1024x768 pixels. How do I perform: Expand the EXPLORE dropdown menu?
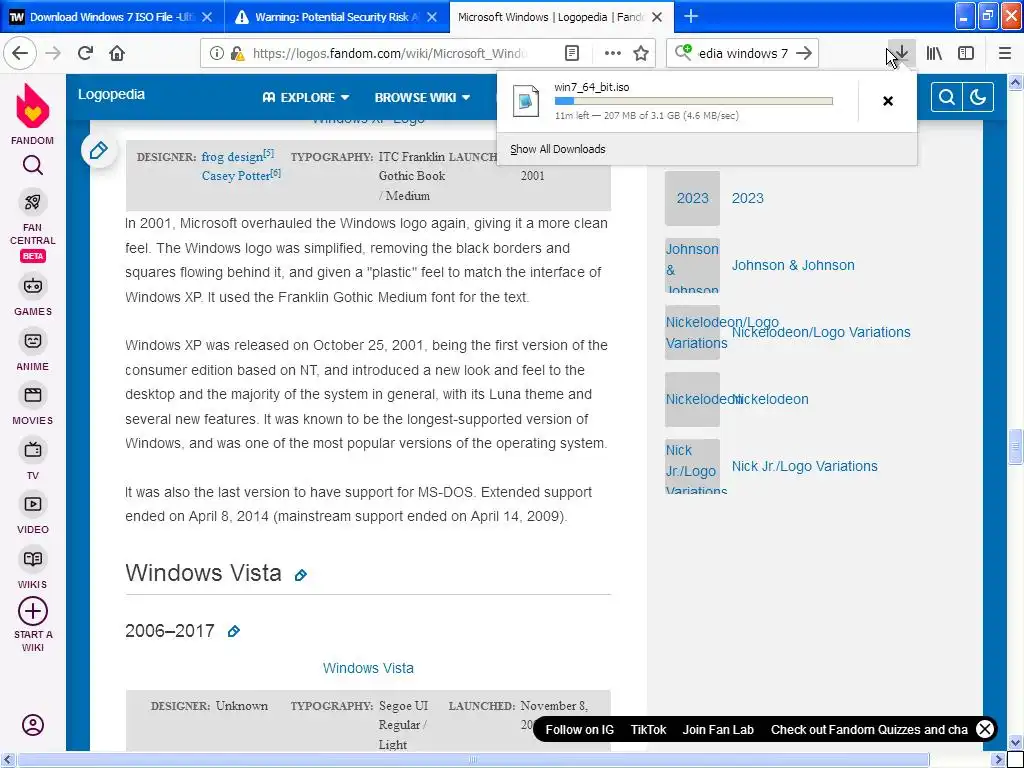pos(306,97)
